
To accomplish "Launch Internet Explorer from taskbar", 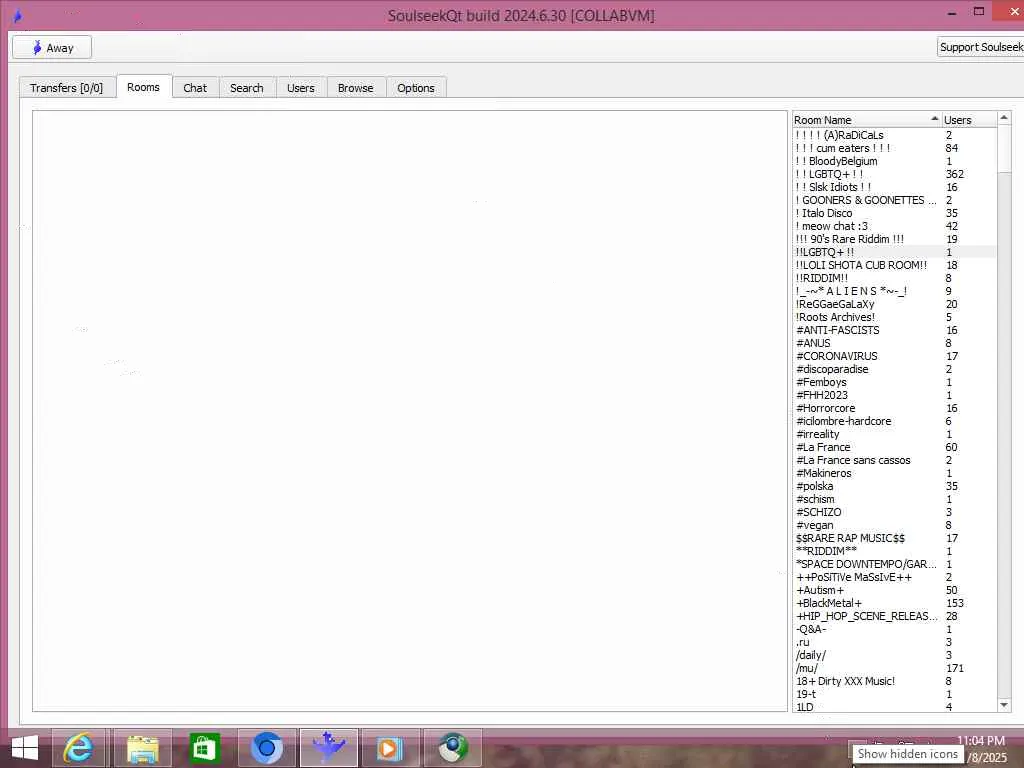I will click(79, 748).
